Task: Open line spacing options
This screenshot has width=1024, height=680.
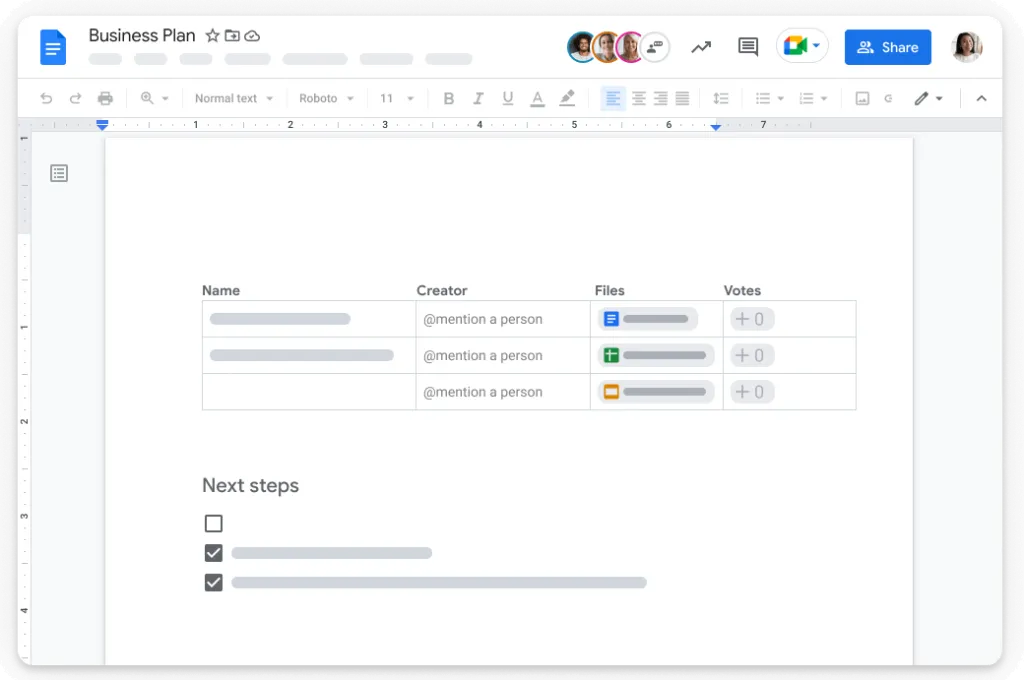Action: 721,98
